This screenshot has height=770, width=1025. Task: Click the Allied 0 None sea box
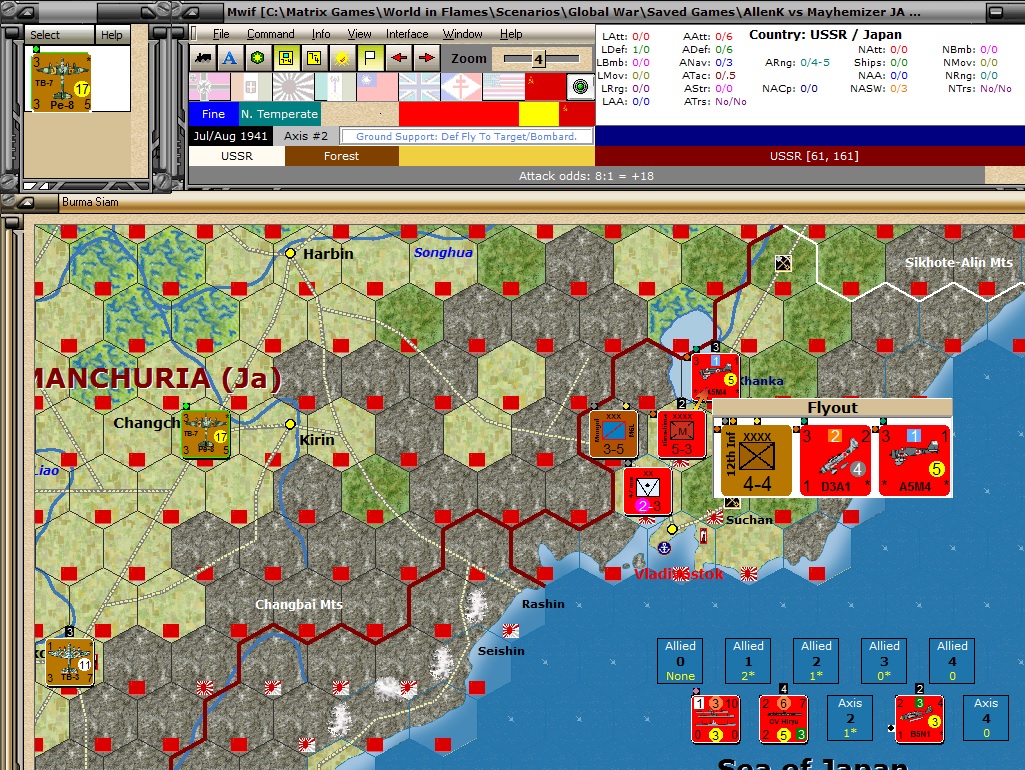tap(680, 661)
